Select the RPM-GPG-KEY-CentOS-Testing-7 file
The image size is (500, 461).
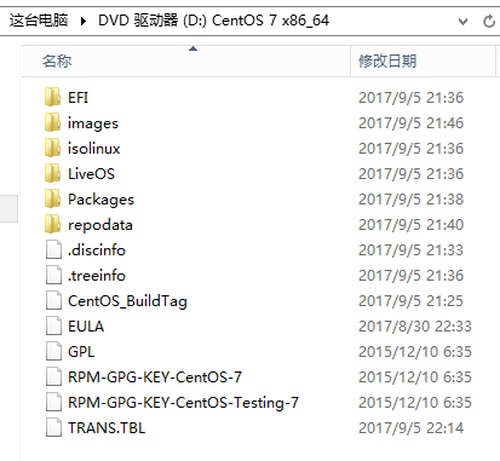[183, 403]
